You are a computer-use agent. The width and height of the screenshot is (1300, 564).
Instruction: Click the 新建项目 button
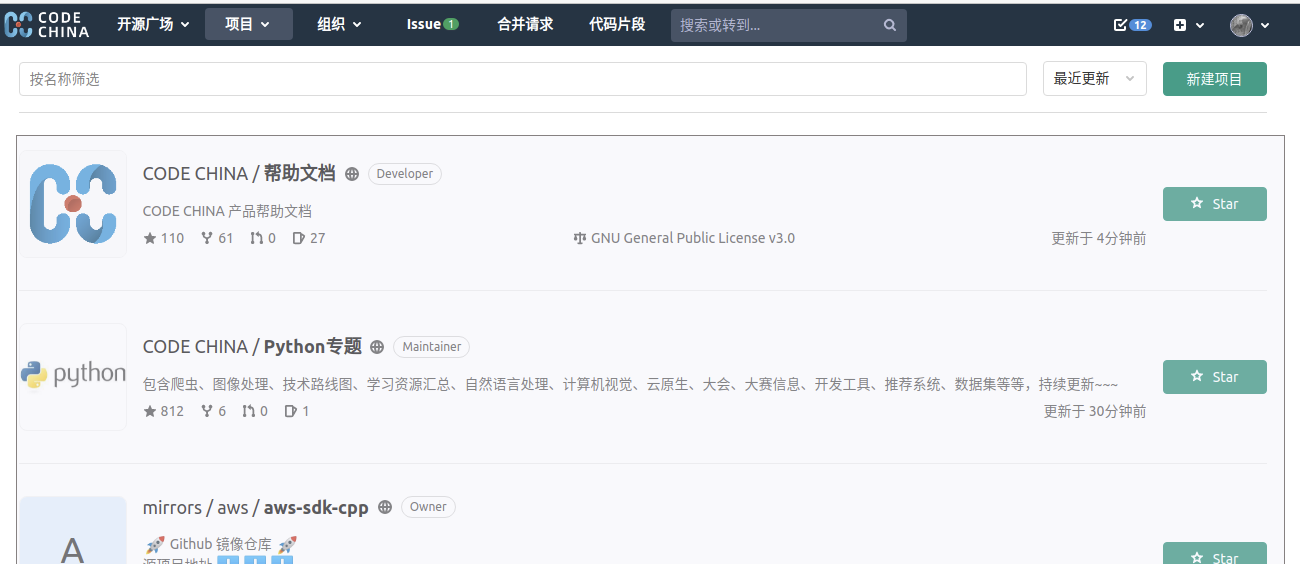click(1215, 79)
